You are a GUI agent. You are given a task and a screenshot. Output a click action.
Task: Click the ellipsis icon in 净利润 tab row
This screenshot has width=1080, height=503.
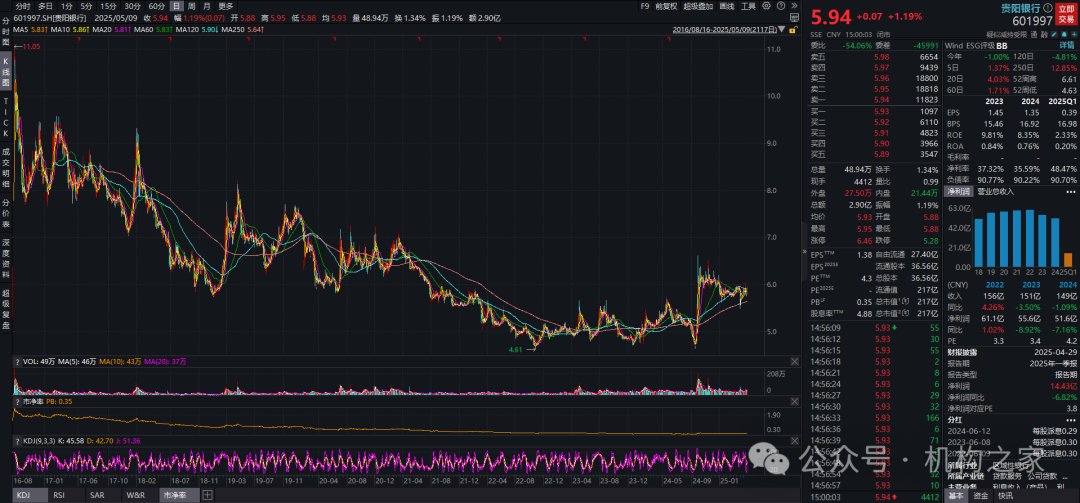[1071, 191]
